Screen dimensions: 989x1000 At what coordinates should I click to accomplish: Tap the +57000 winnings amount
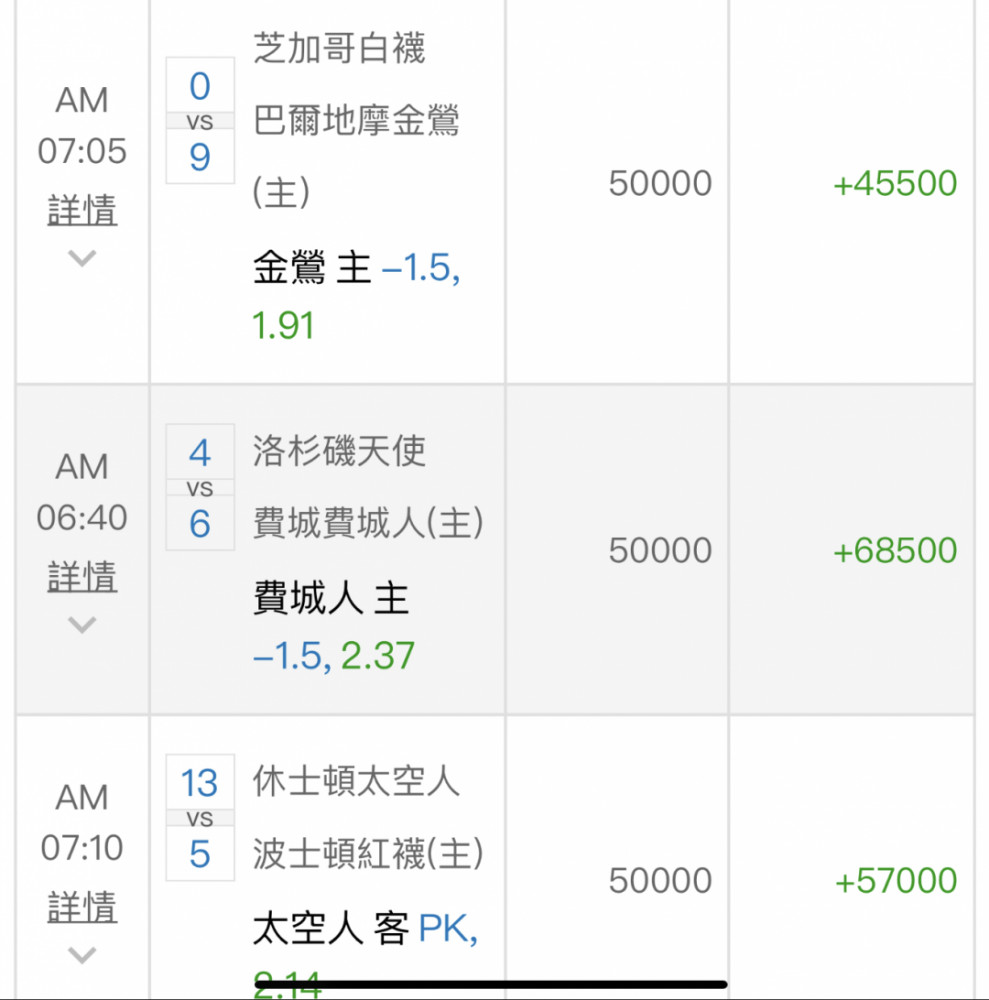pos(896,880)
